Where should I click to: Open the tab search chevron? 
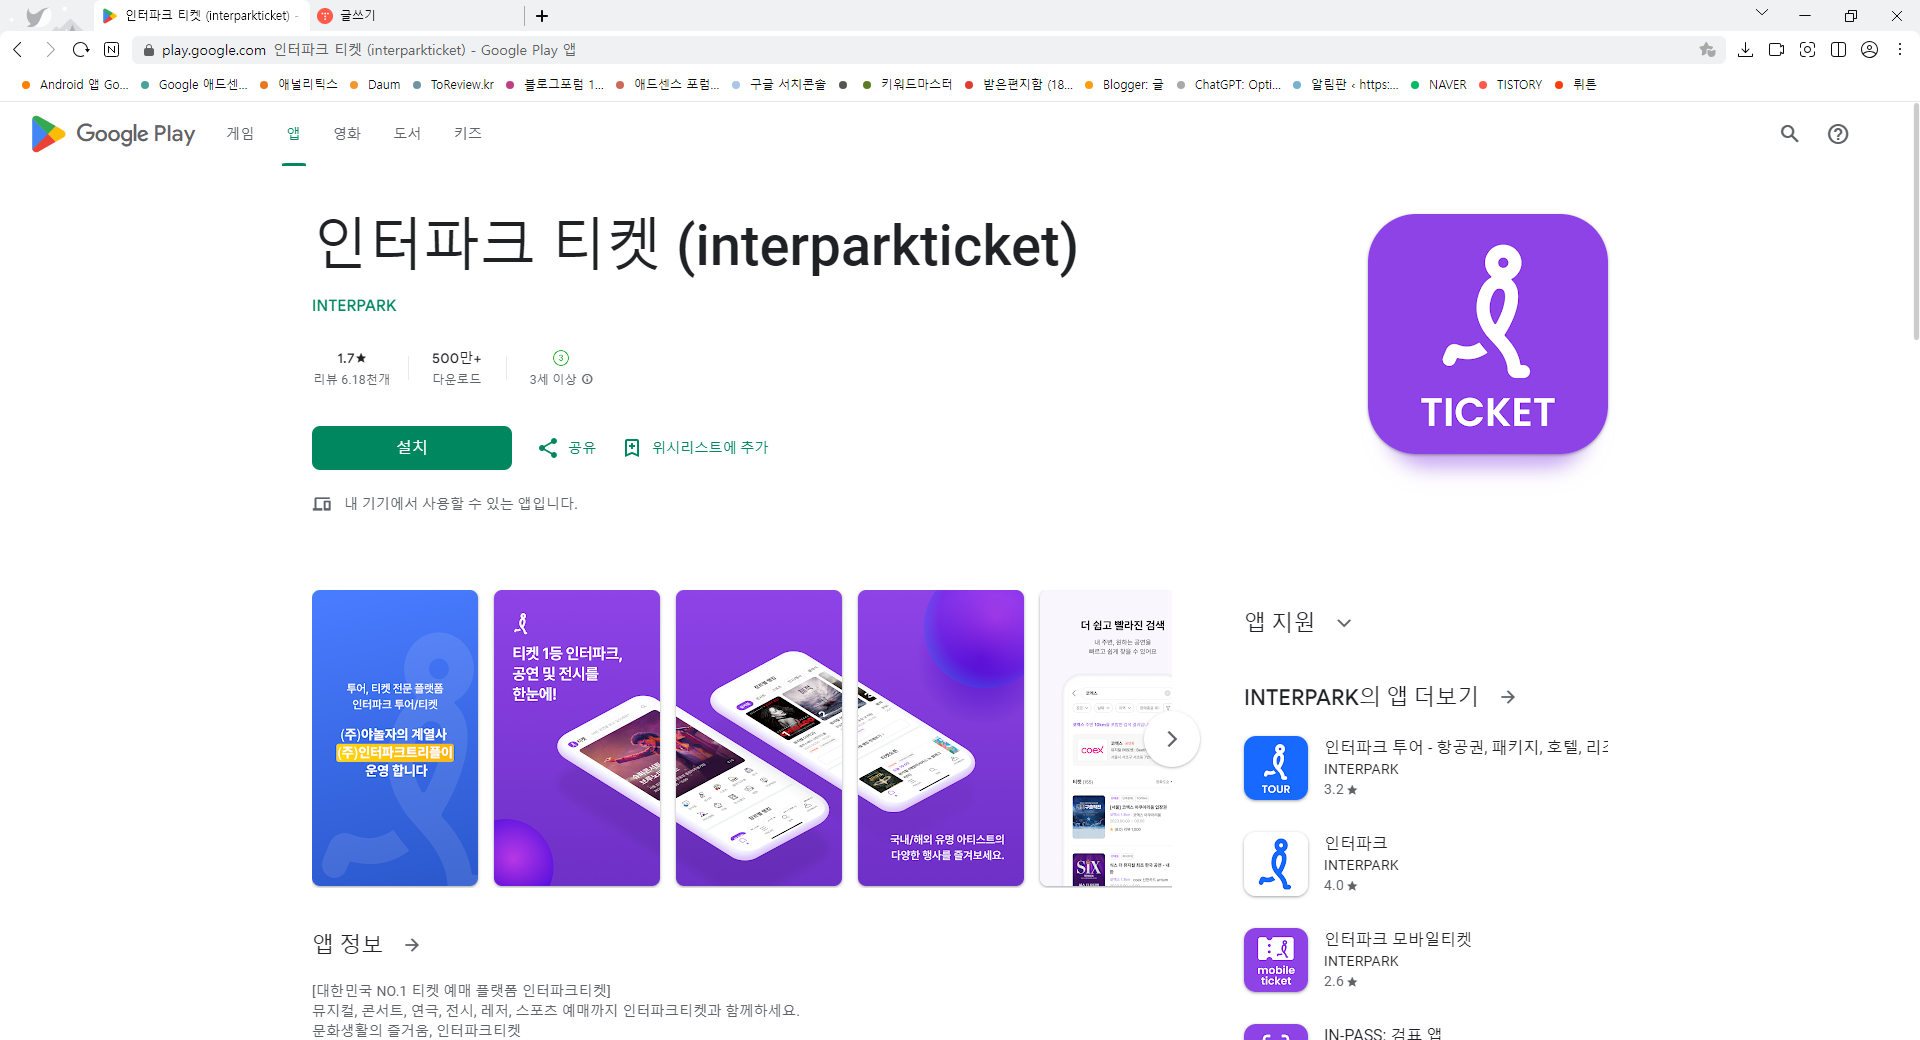(x=1762, y=15)
